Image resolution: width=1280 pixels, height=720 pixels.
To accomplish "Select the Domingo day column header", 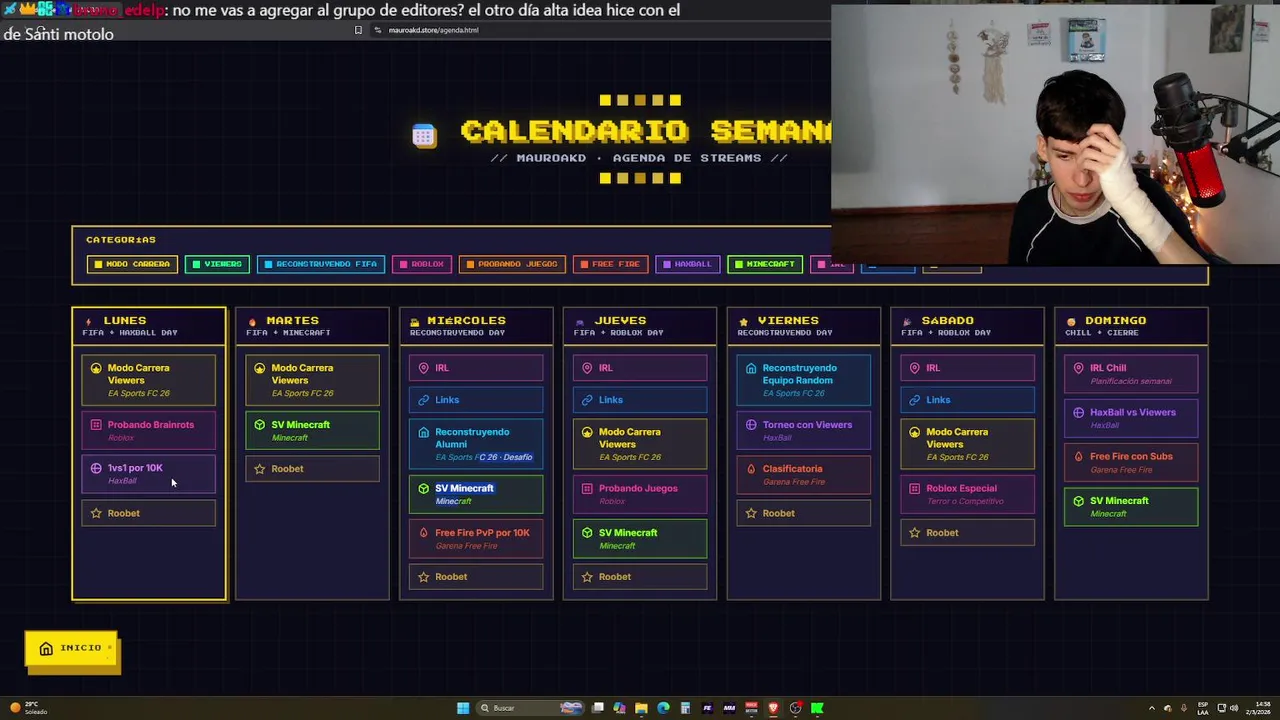I will point(1131,325).
